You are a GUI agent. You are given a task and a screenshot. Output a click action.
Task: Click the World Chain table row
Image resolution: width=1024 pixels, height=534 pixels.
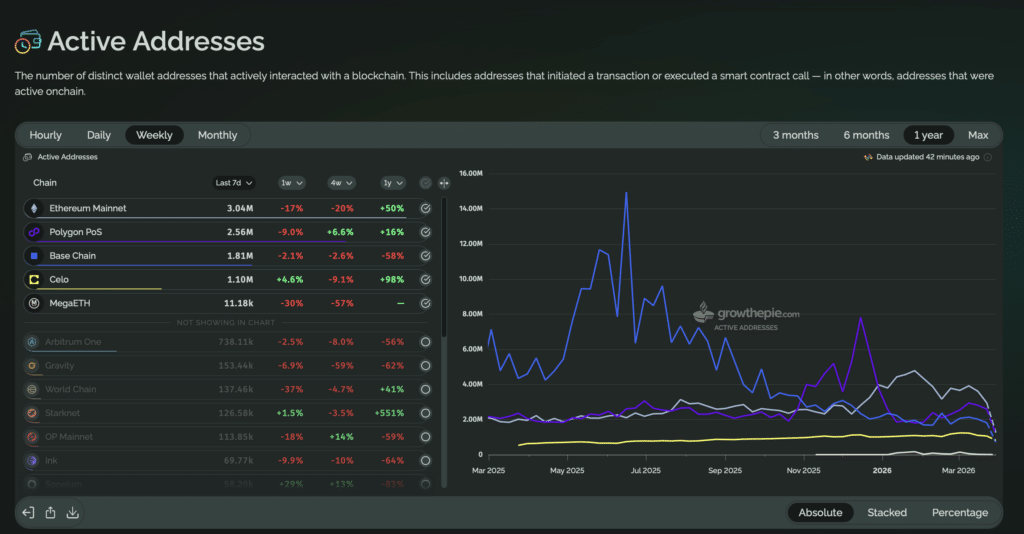pyautogui.click(x=227, y=389)
